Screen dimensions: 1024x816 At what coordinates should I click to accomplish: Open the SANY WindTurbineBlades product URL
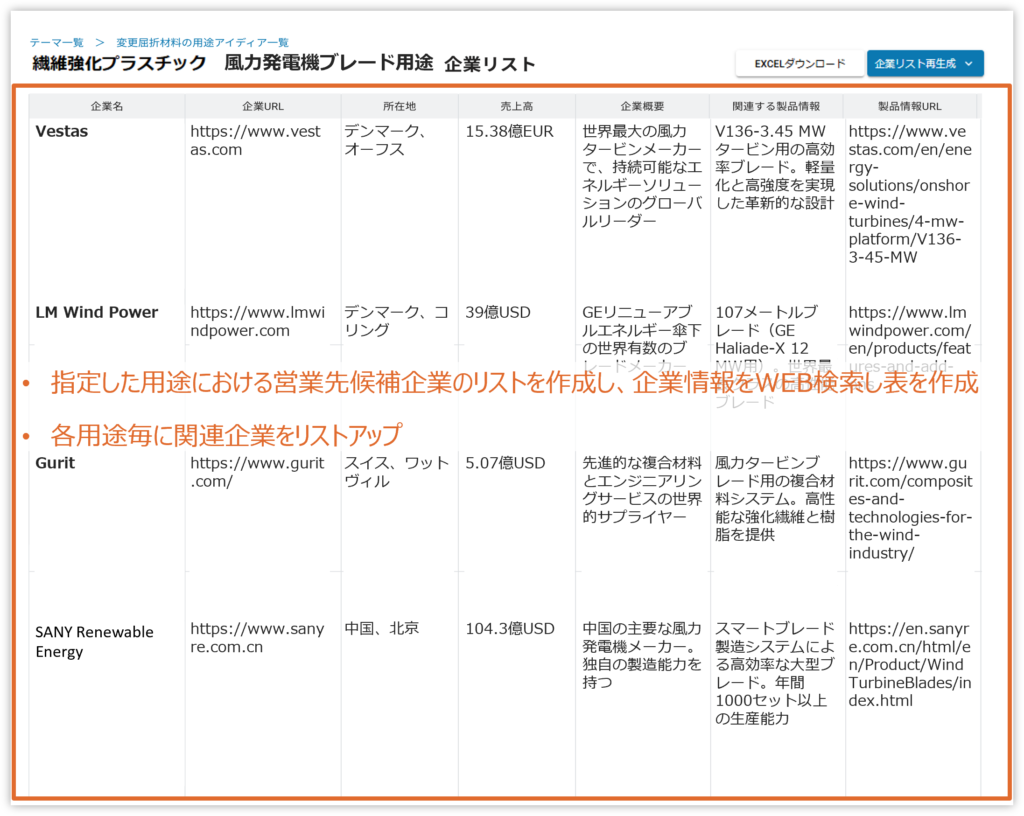tap(910, 665)
